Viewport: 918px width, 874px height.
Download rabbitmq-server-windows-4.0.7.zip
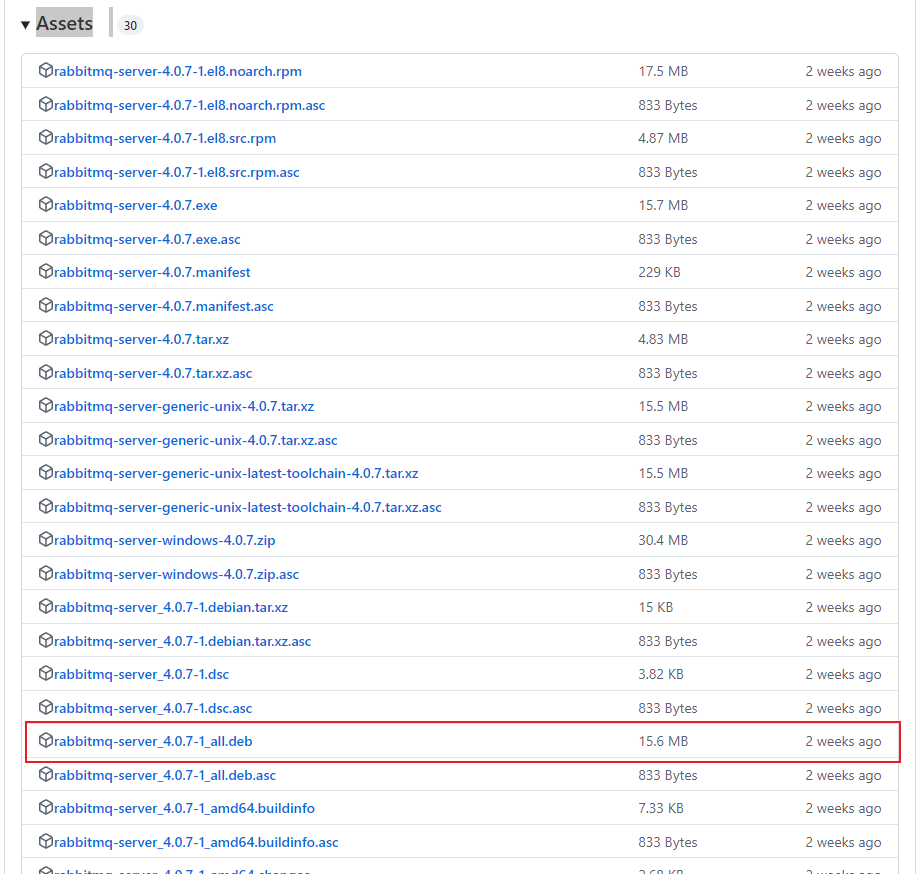click(x=165, y=540)
